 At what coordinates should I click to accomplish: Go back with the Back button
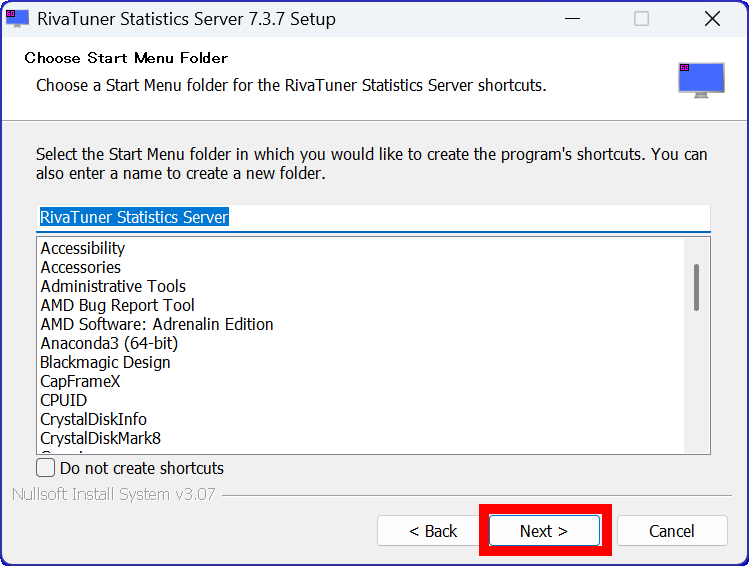[x=432, y=531]
